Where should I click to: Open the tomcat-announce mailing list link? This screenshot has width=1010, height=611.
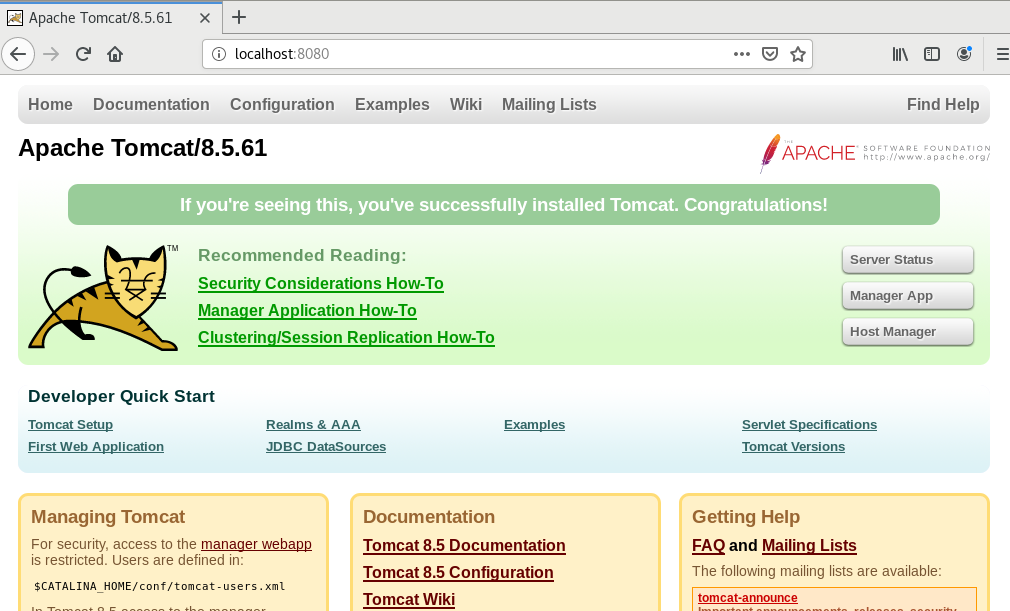pos(747,597)
